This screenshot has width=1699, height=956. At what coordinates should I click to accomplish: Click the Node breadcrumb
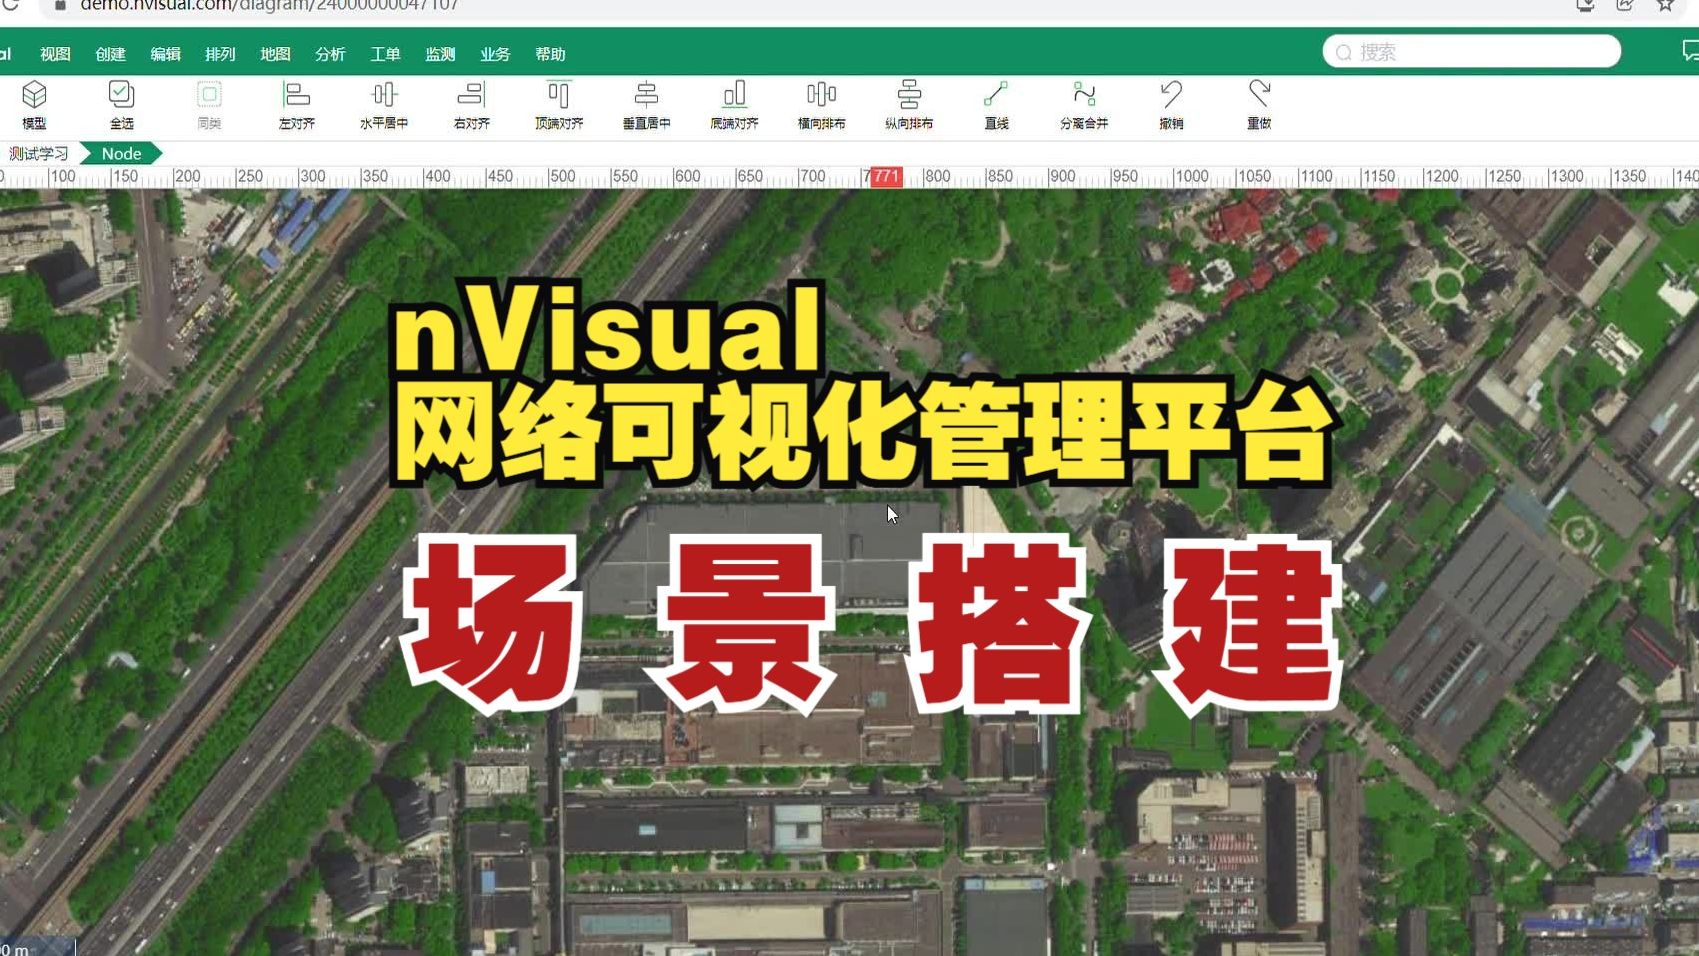(121, 153)
